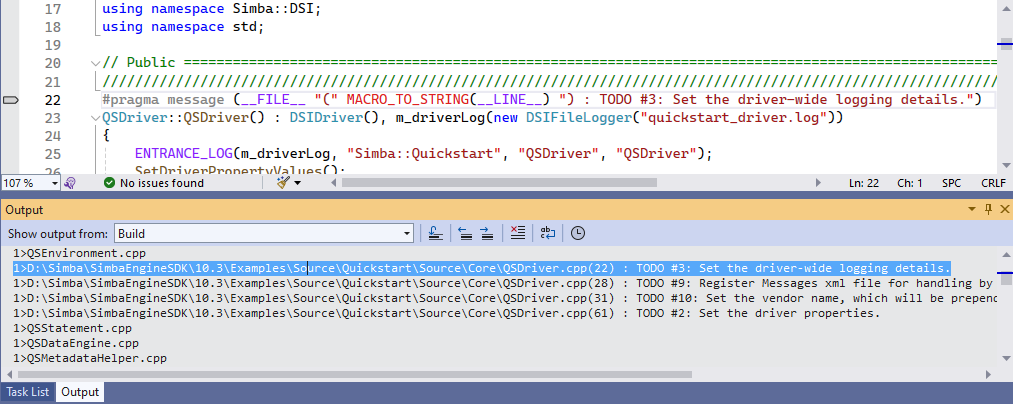Image resolution: width=1013 pixels, height=404 pixels.
Task: Click the intellicode icon beside zoom level
Action: point(70,183)
